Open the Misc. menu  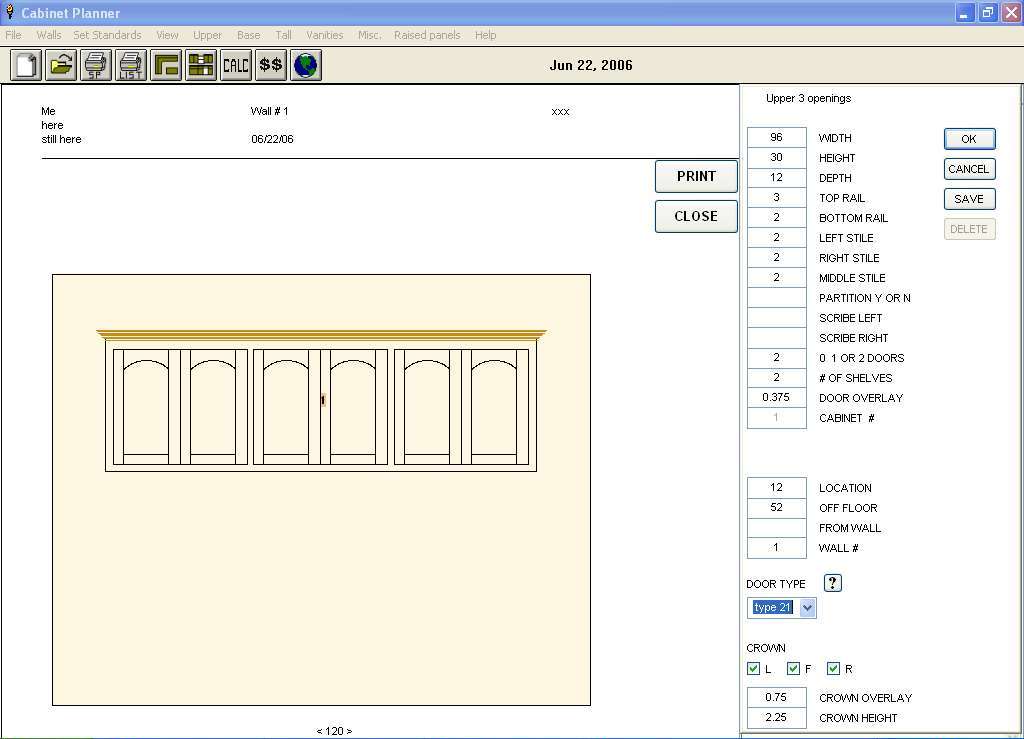pyautogui.click(x=370, y=35)
